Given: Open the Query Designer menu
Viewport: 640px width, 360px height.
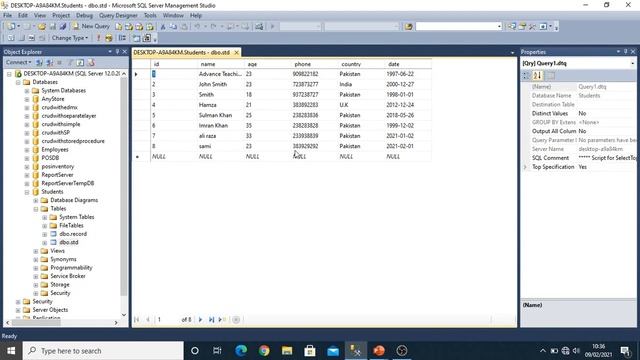Looking at the screenshot, I should click(118, 16).
